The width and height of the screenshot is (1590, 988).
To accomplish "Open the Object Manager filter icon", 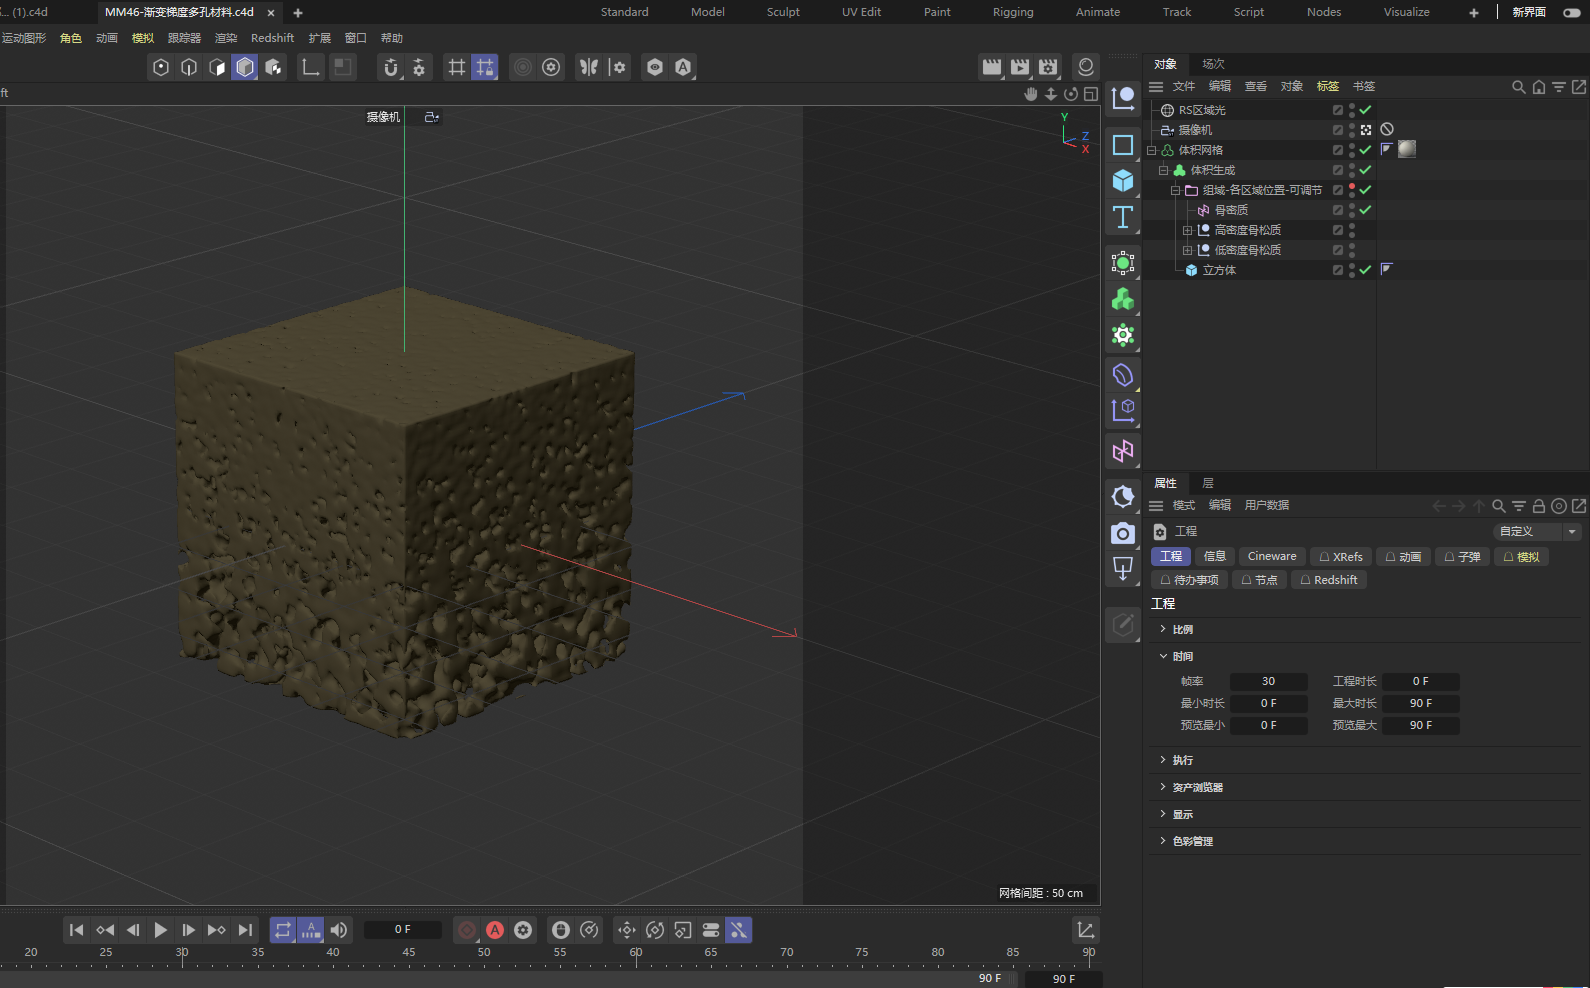I will 1559,87.
